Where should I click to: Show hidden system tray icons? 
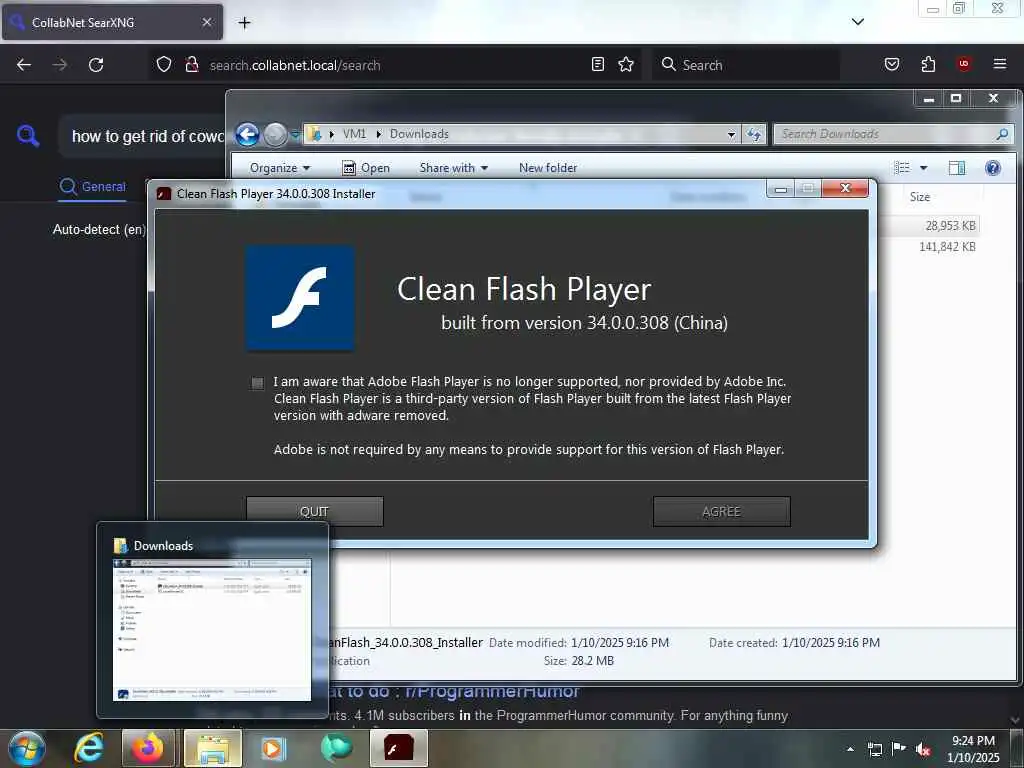click(x=850, y=749)
